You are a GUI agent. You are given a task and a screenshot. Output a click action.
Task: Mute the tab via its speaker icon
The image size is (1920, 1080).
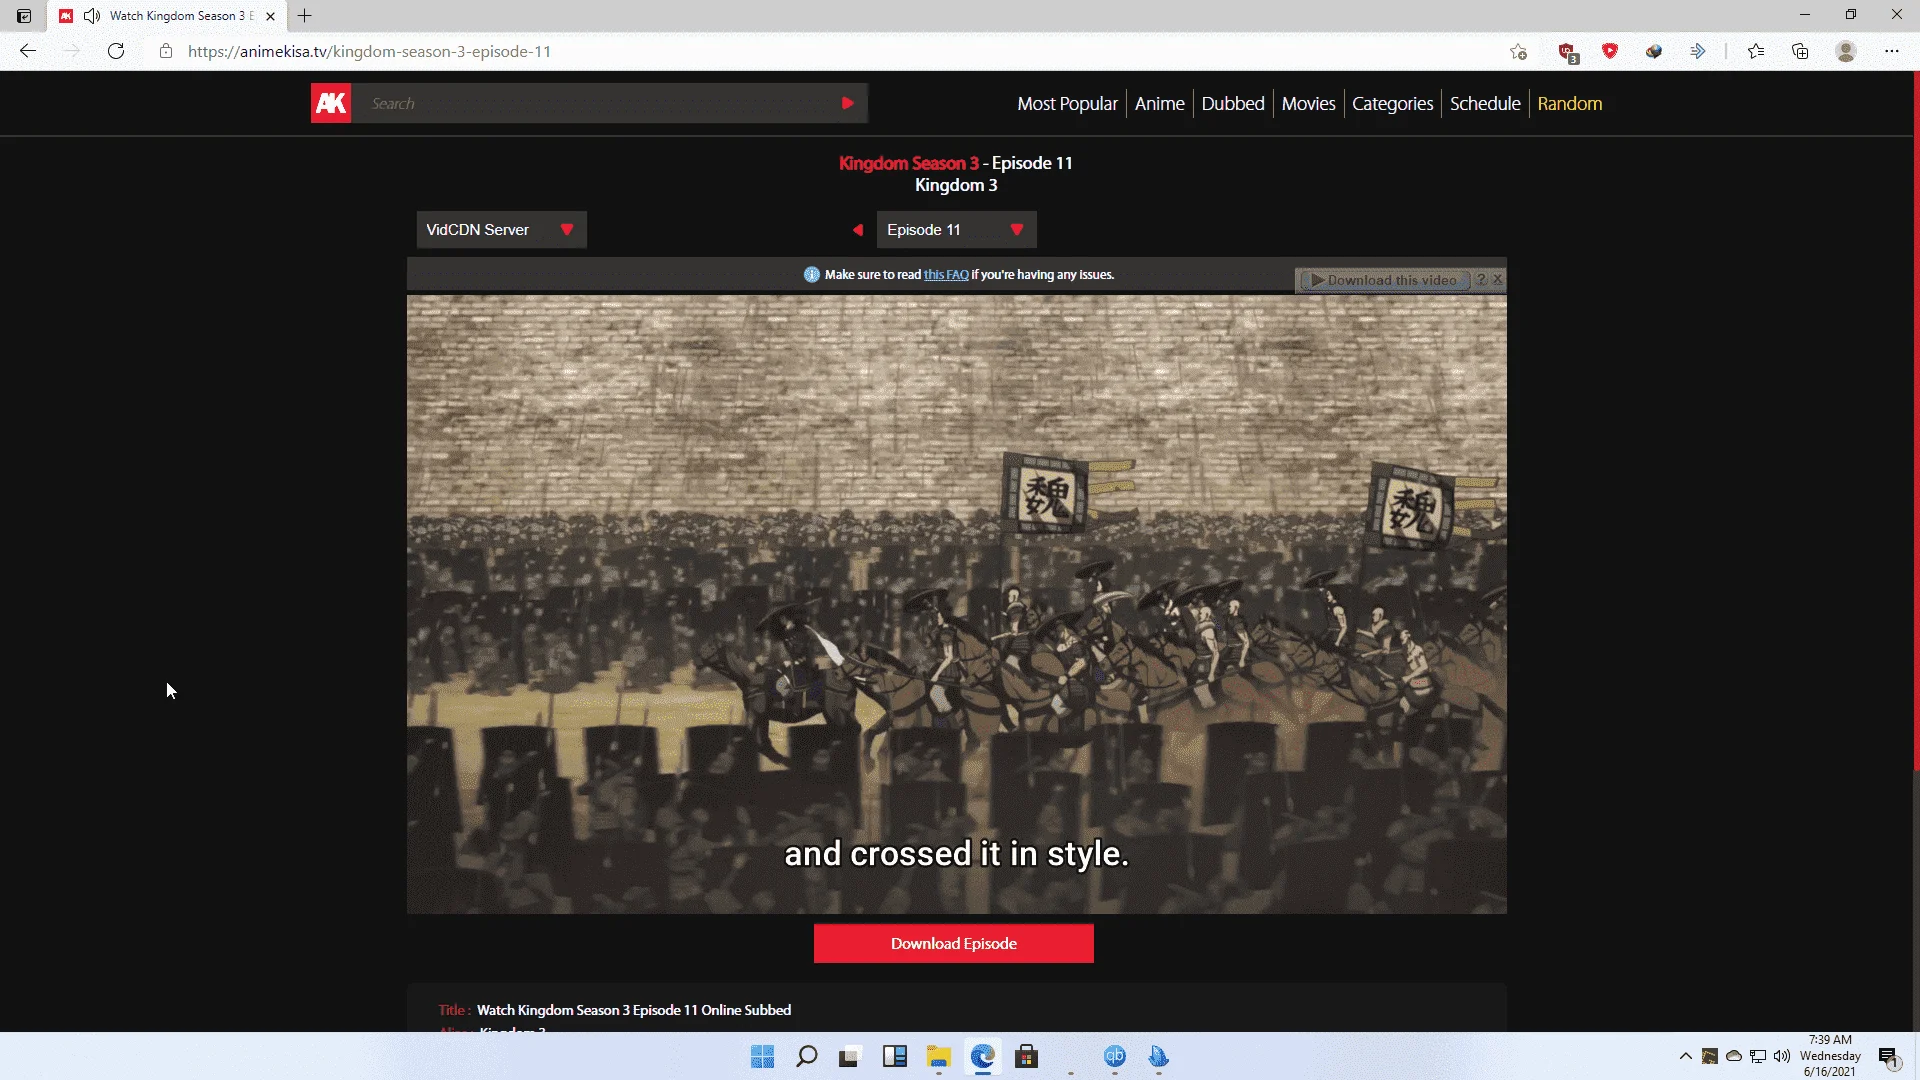click(92, 16)
